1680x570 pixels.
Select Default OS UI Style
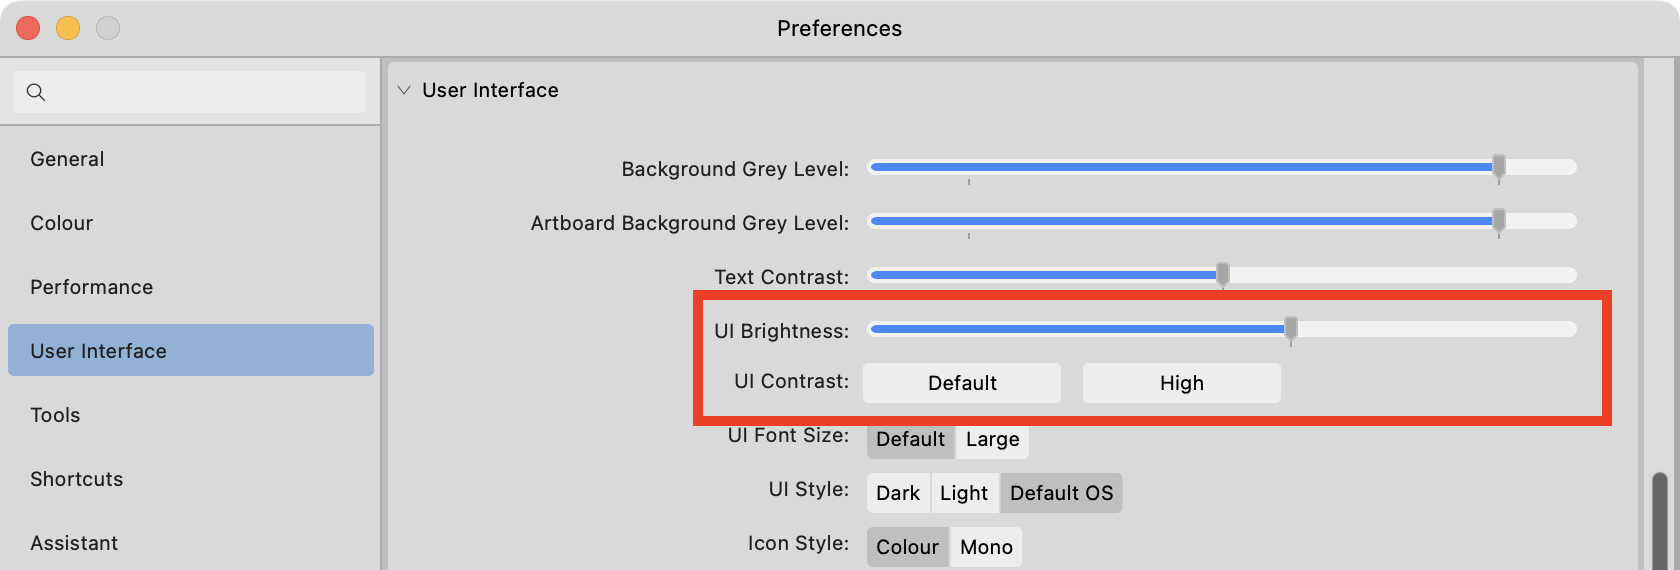click(x=1061, y=493)
